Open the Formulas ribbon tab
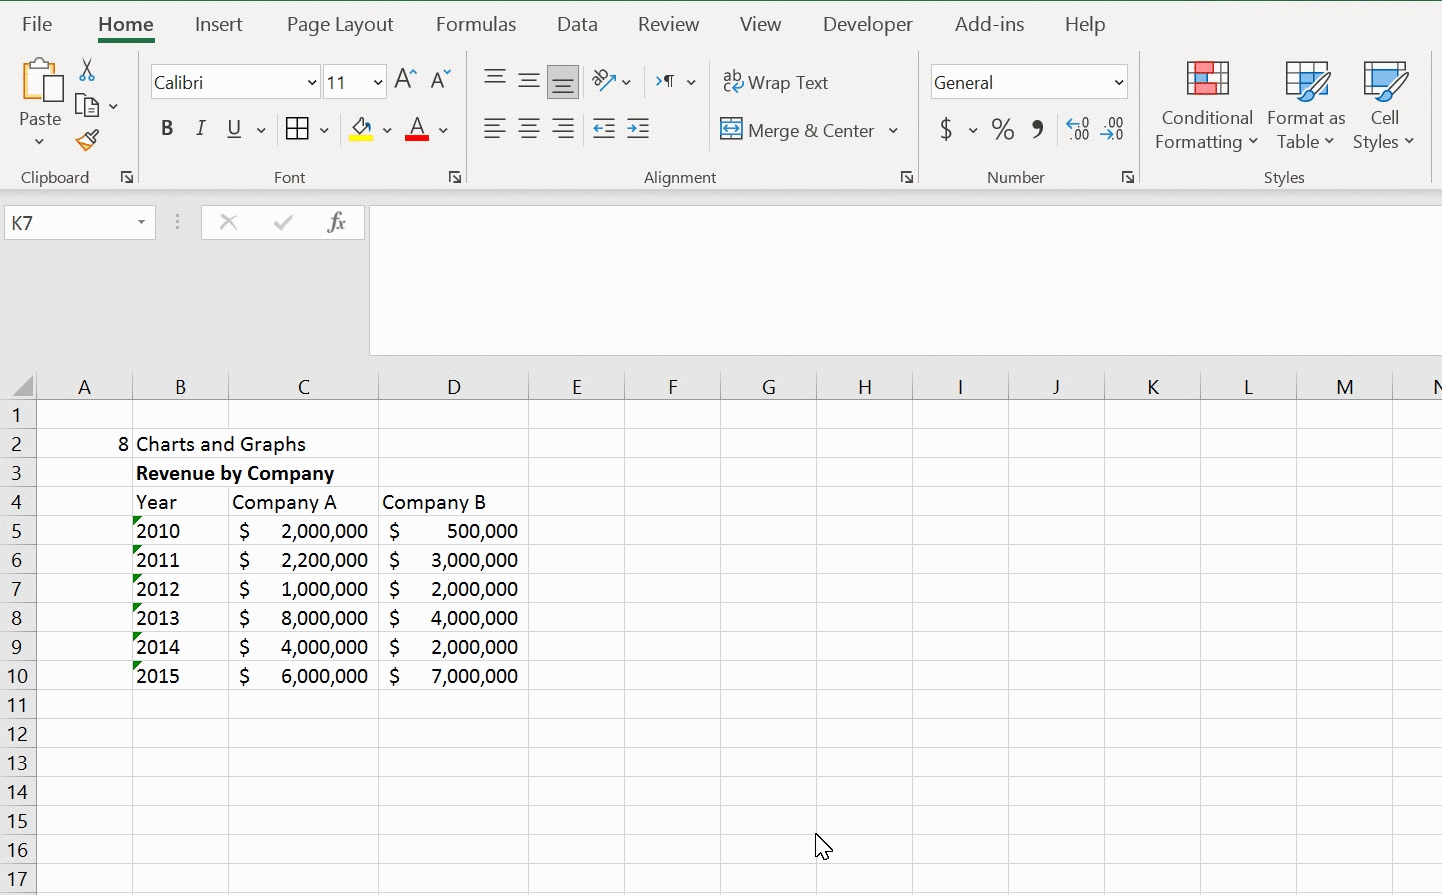This screenshot has height=895, width=1442. click(476, 25)
